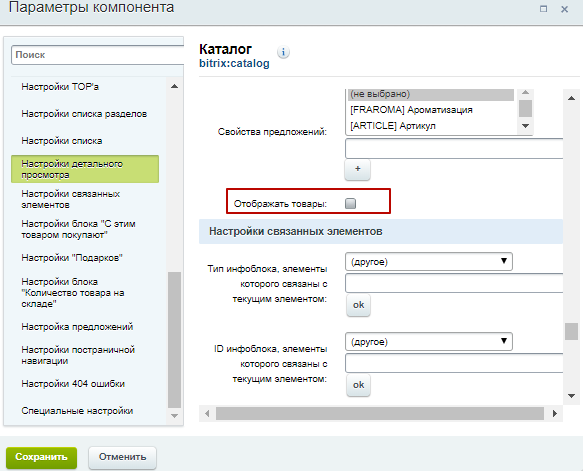Select [ARTICLE] Артикул in the properties list
Screen dimensions: 583x471
393,126
